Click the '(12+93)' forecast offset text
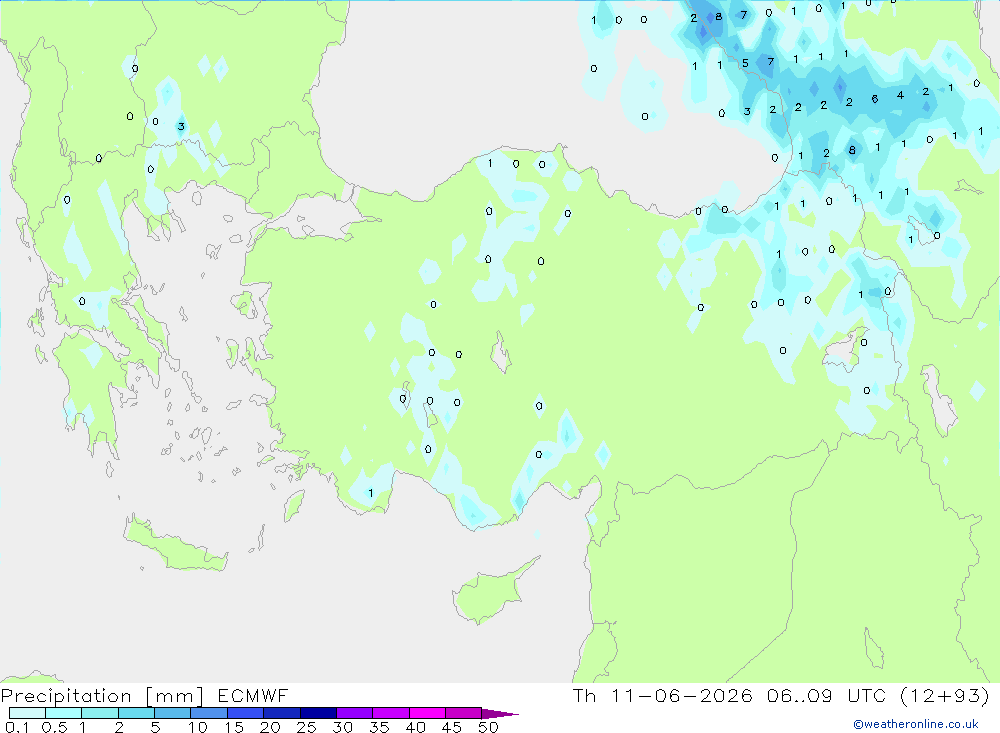Screen dimensions: 1000x733 tap(945, 695)
